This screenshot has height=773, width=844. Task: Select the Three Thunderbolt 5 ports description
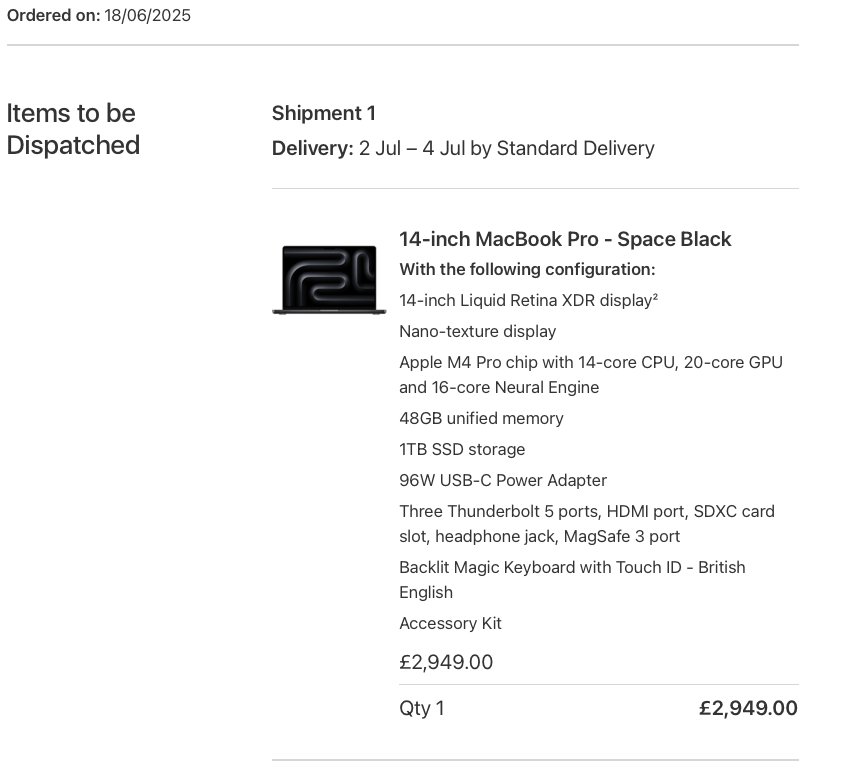pyautogui.click(x=586, y=524)
